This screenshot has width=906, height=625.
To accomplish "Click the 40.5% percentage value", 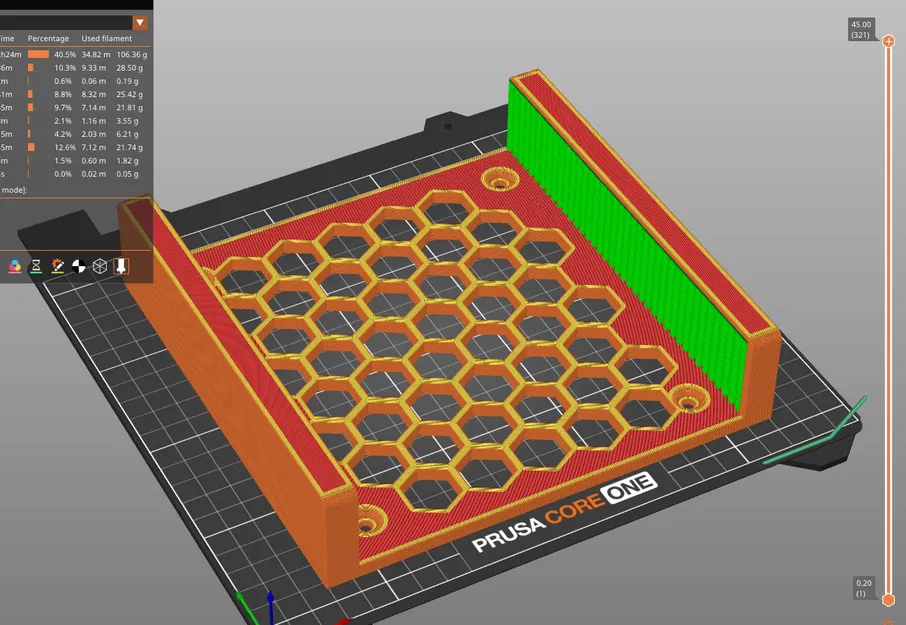I will tap(65, 54).
